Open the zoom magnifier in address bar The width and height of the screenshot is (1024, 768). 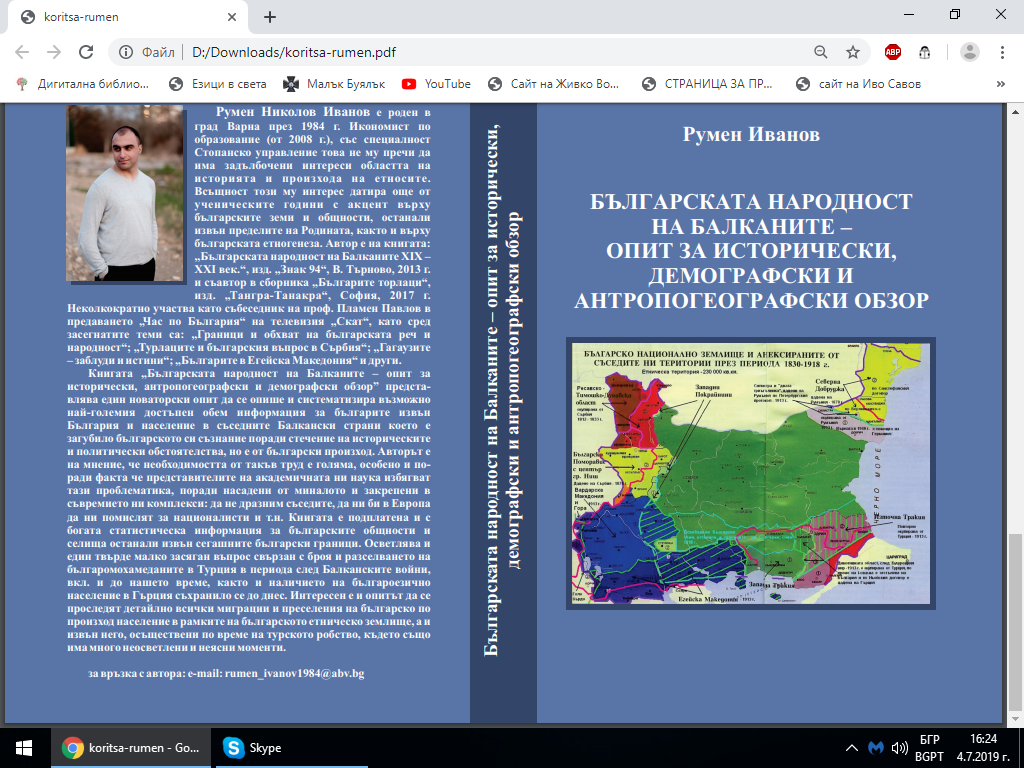pyautogui.click(x=821, y=52)
